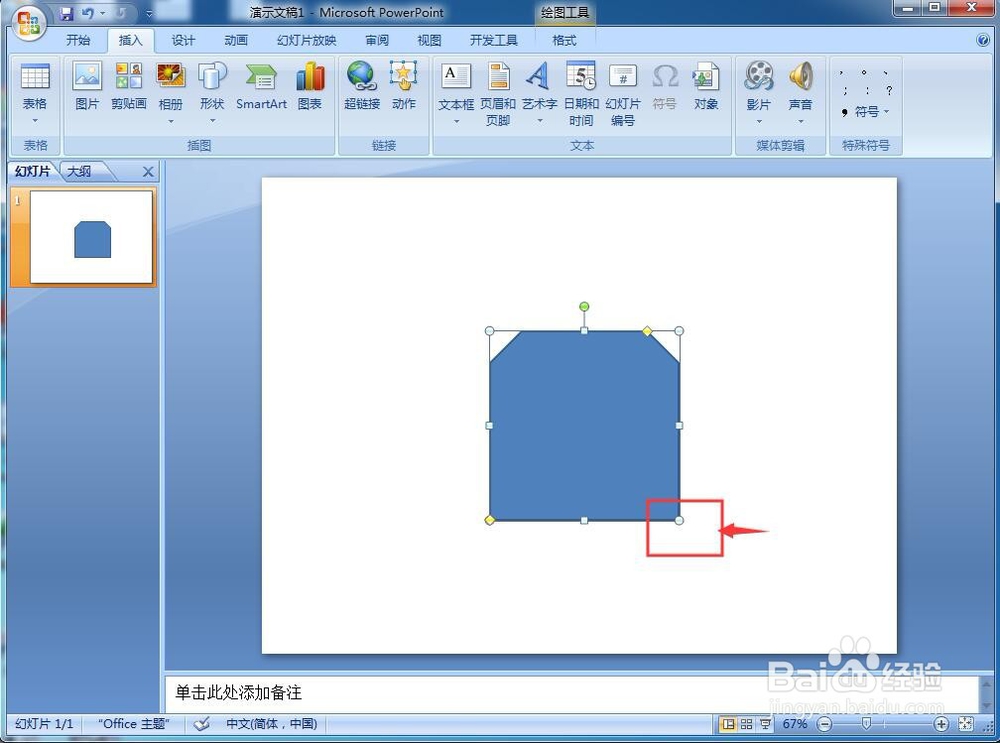Screen dimensions: 1000x743
Task: Insert a movie with 影片
Action: click(759, 85)
